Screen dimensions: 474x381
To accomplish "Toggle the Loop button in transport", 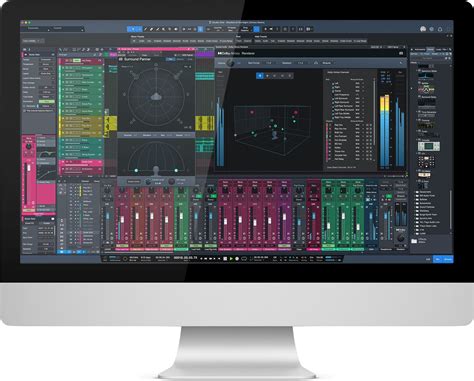I will pyautogui.click(x=244, y=259).
